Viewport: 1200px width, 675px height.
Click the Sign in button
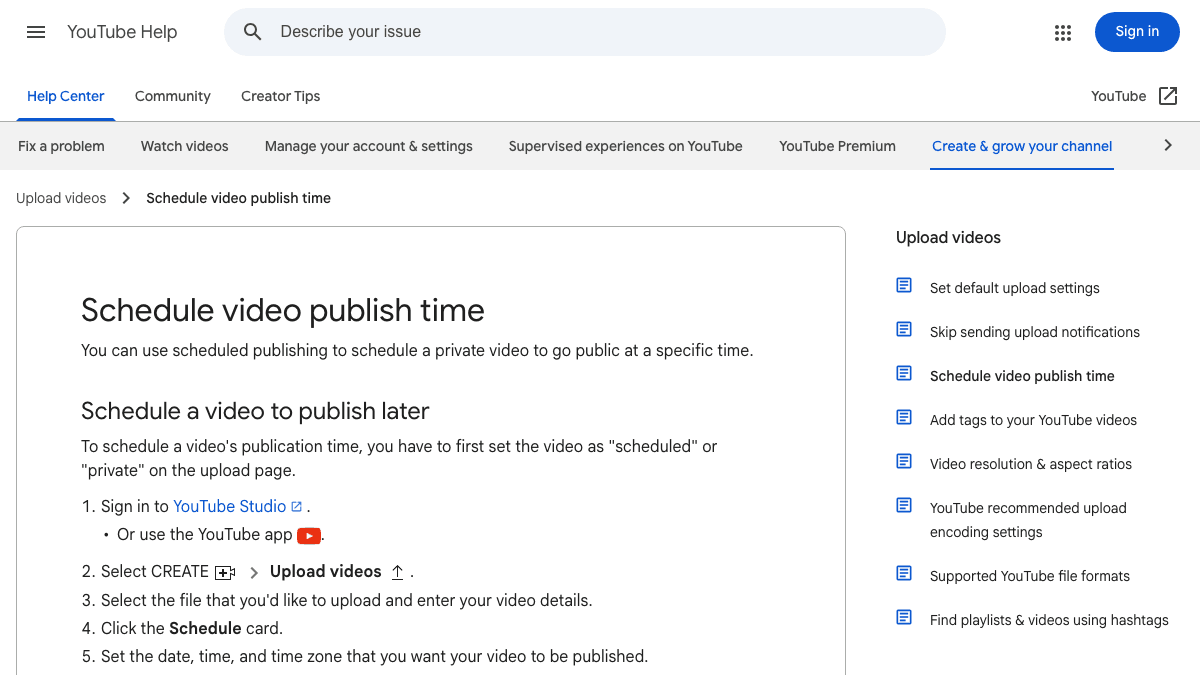tap(1137, 32)
